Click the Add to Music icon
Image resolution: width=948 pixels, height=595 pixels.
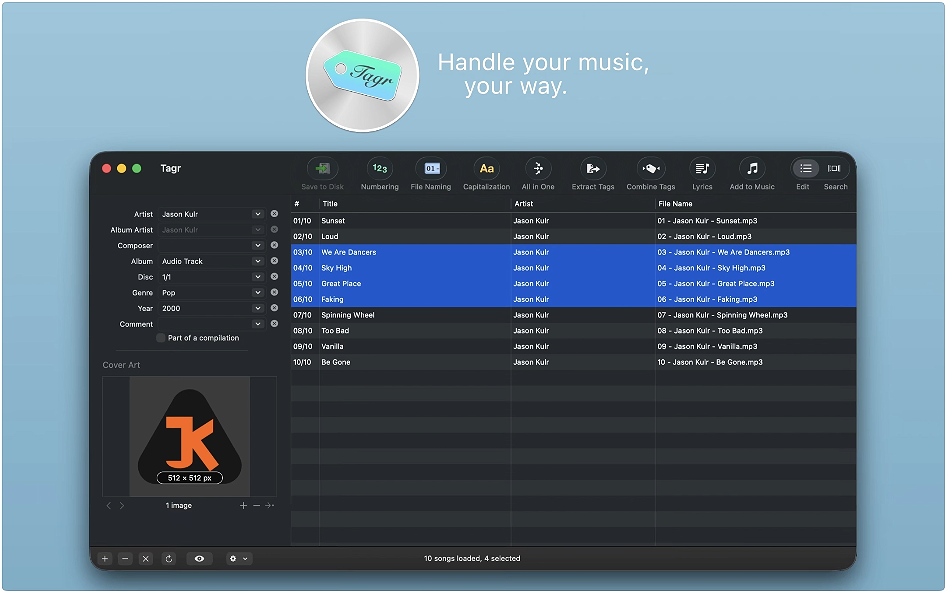752,168
